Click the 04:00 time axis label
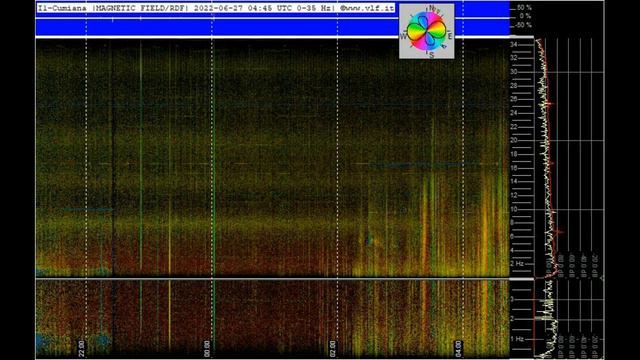This screenshot has height=360, width=640. (x=458, y=349)
